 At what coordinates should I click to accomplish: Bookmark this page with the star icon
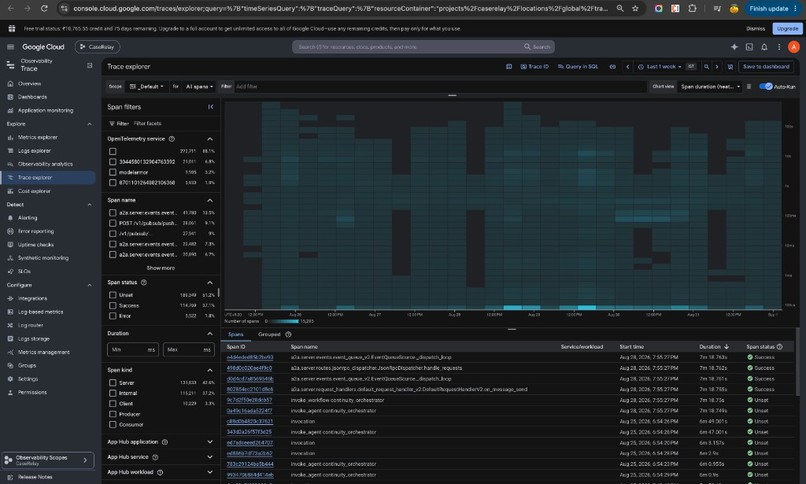point(635,9)
